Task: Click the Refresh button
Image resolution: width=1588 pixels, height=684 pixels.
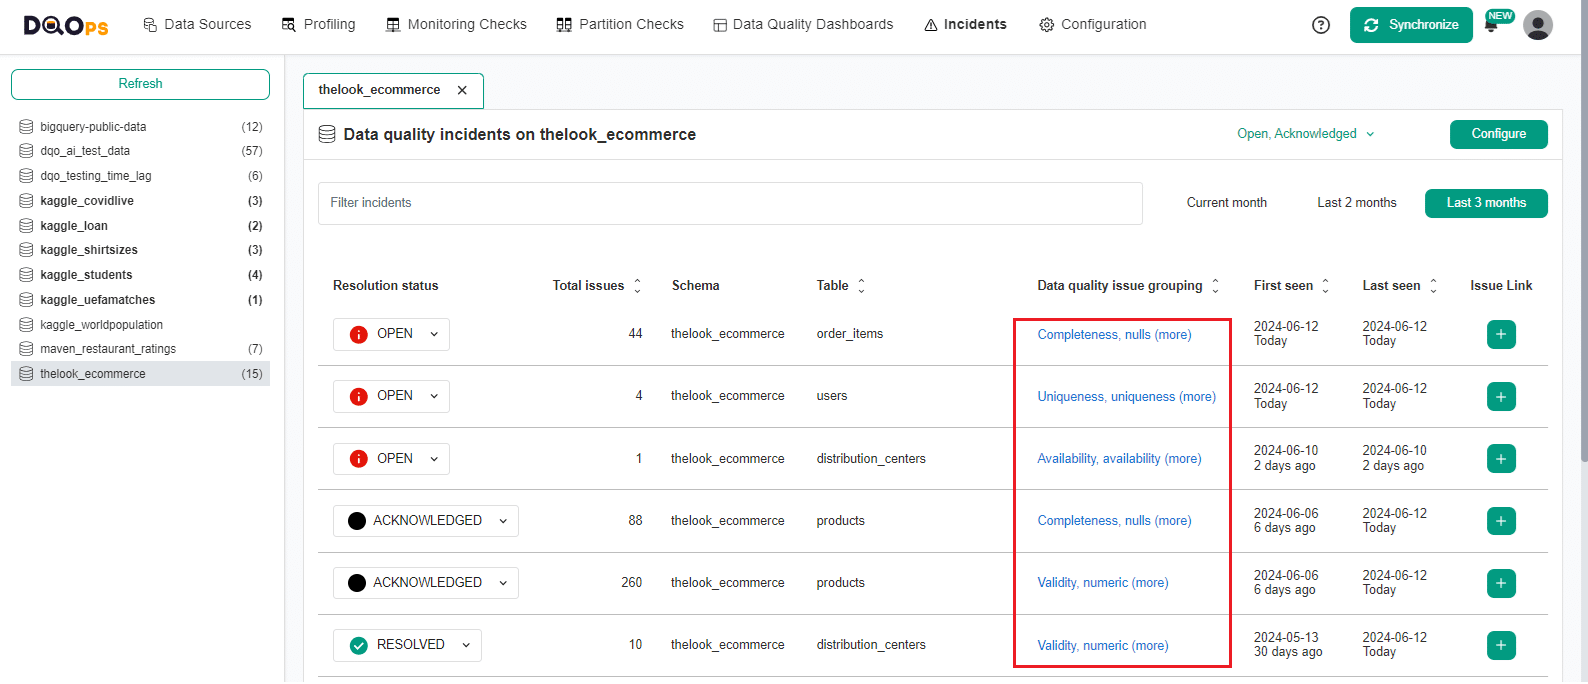Action: click(x=140, y=84)
